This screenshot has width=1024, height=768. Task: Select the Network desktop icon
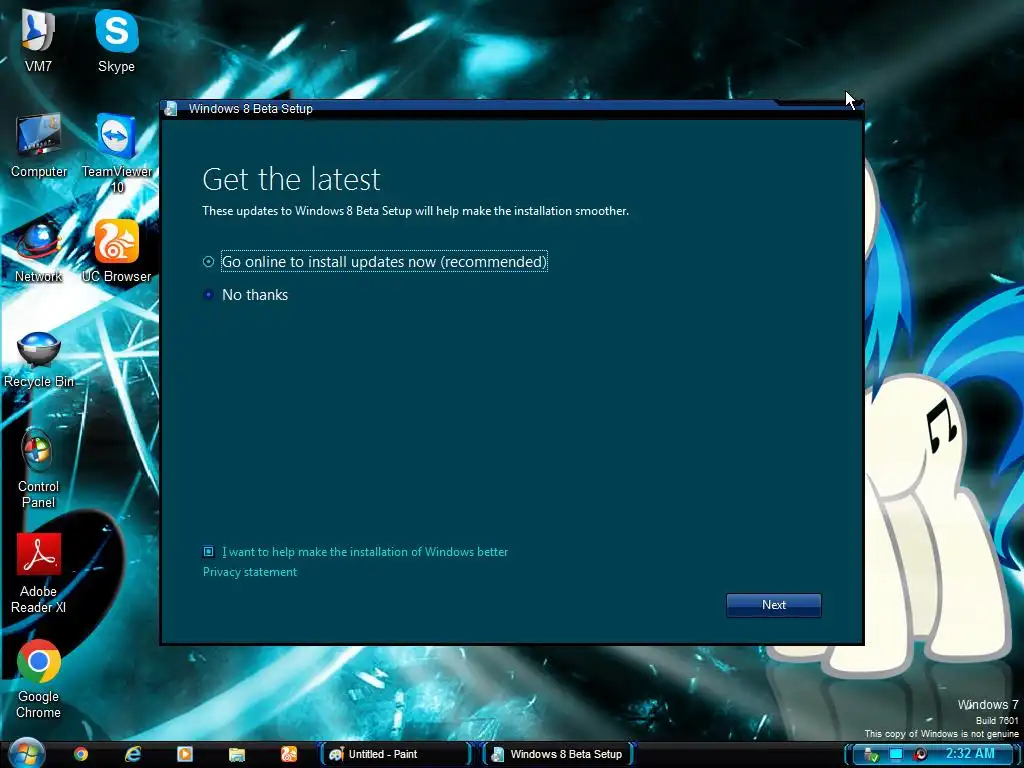point(39,251)
